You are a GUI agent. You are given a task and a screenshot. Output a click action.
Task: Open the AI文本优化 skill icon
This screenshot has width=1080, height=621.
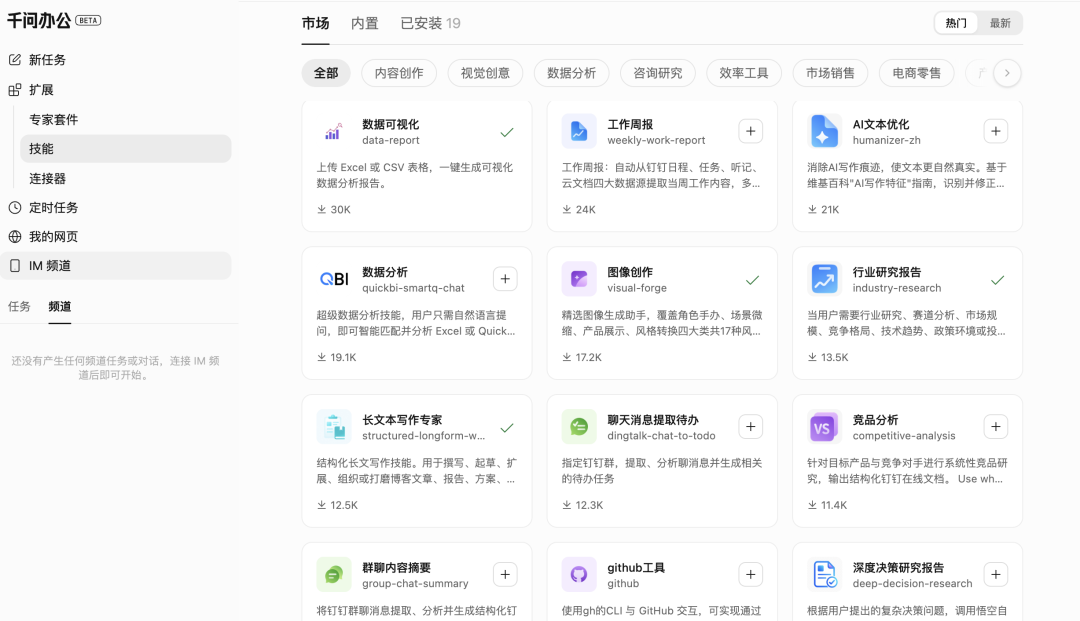[824, 131]
